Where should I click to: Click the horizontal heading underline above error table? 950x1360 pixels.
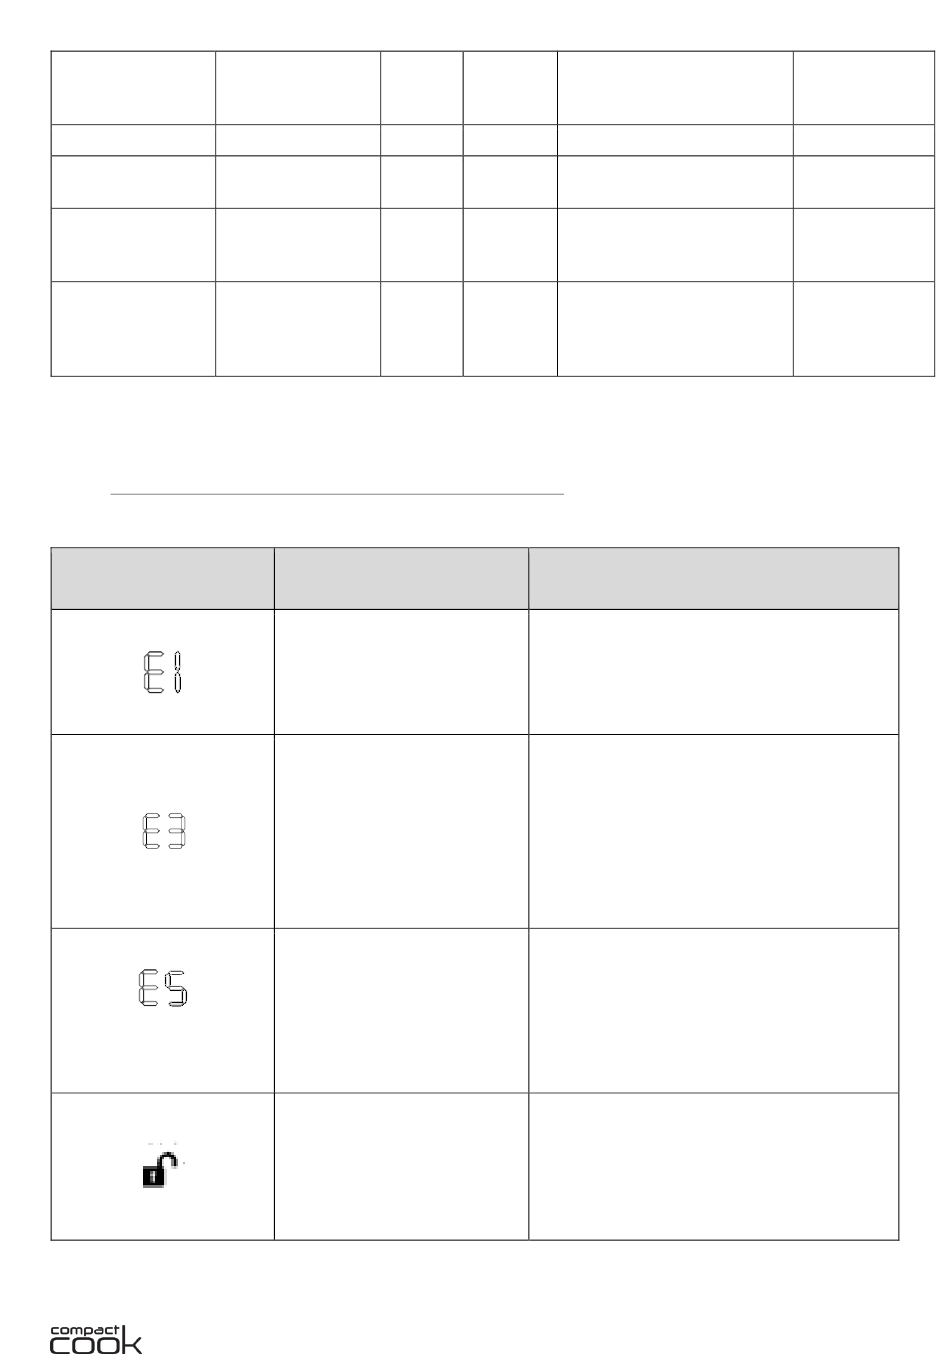337,494
